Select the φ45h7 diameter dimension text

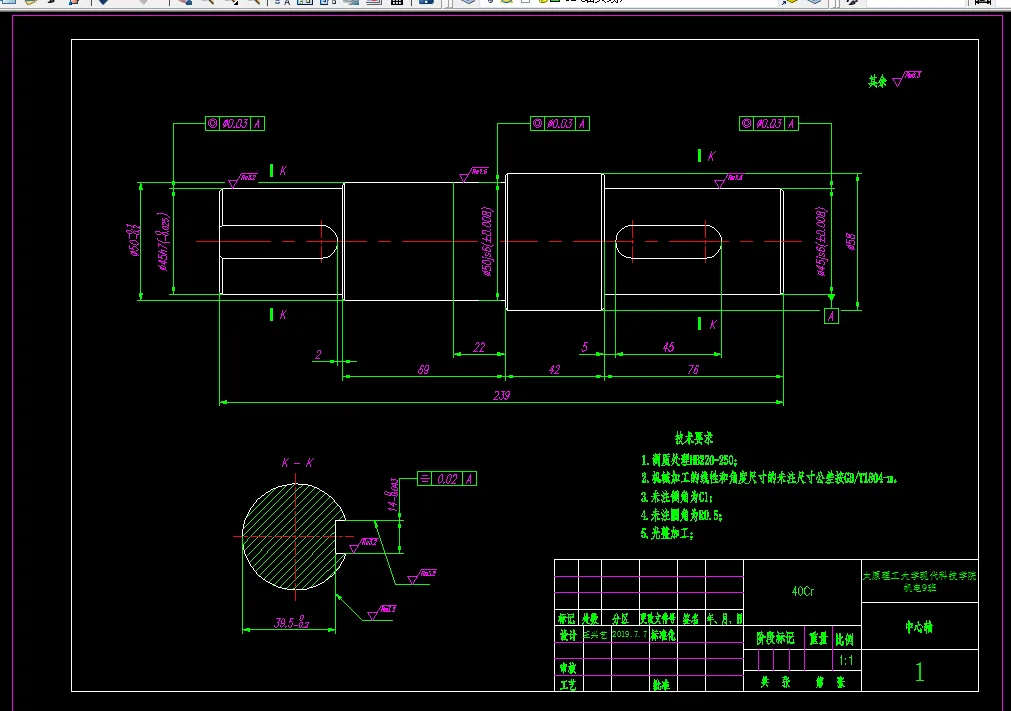coord(165,242)
